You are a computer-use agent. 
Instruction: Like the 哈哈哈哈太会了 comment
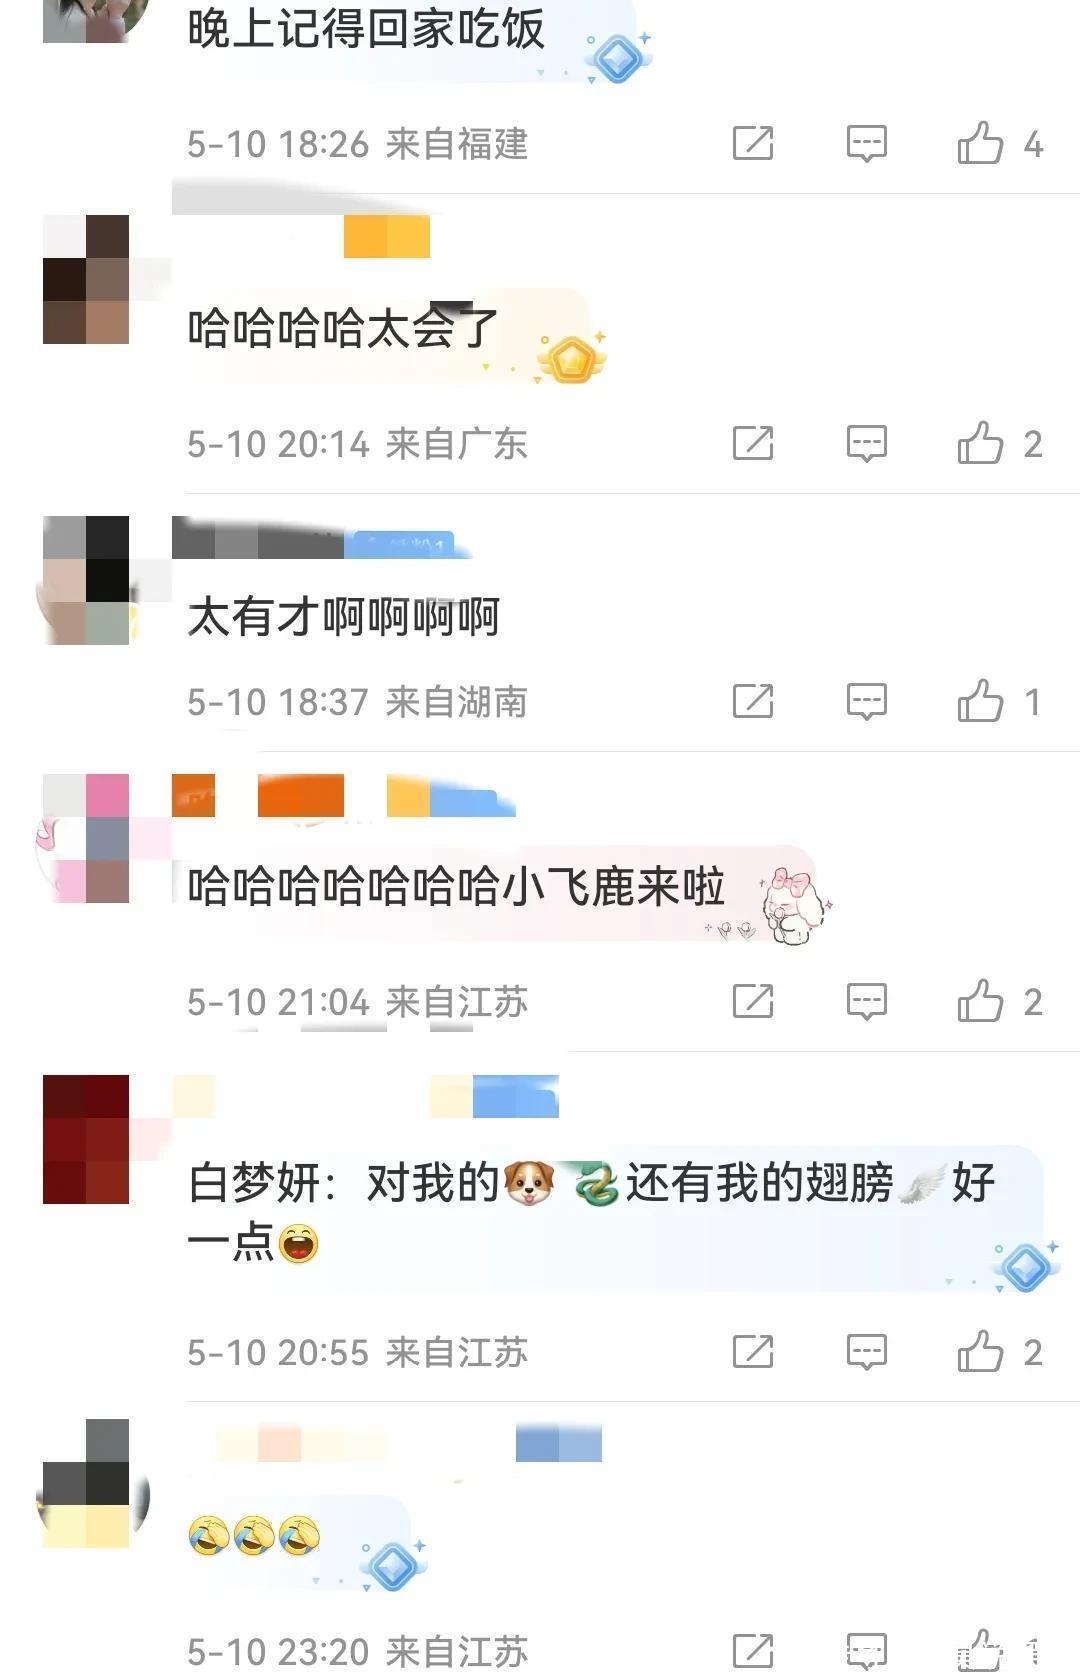pyautogui.click(x=980, y=443)
